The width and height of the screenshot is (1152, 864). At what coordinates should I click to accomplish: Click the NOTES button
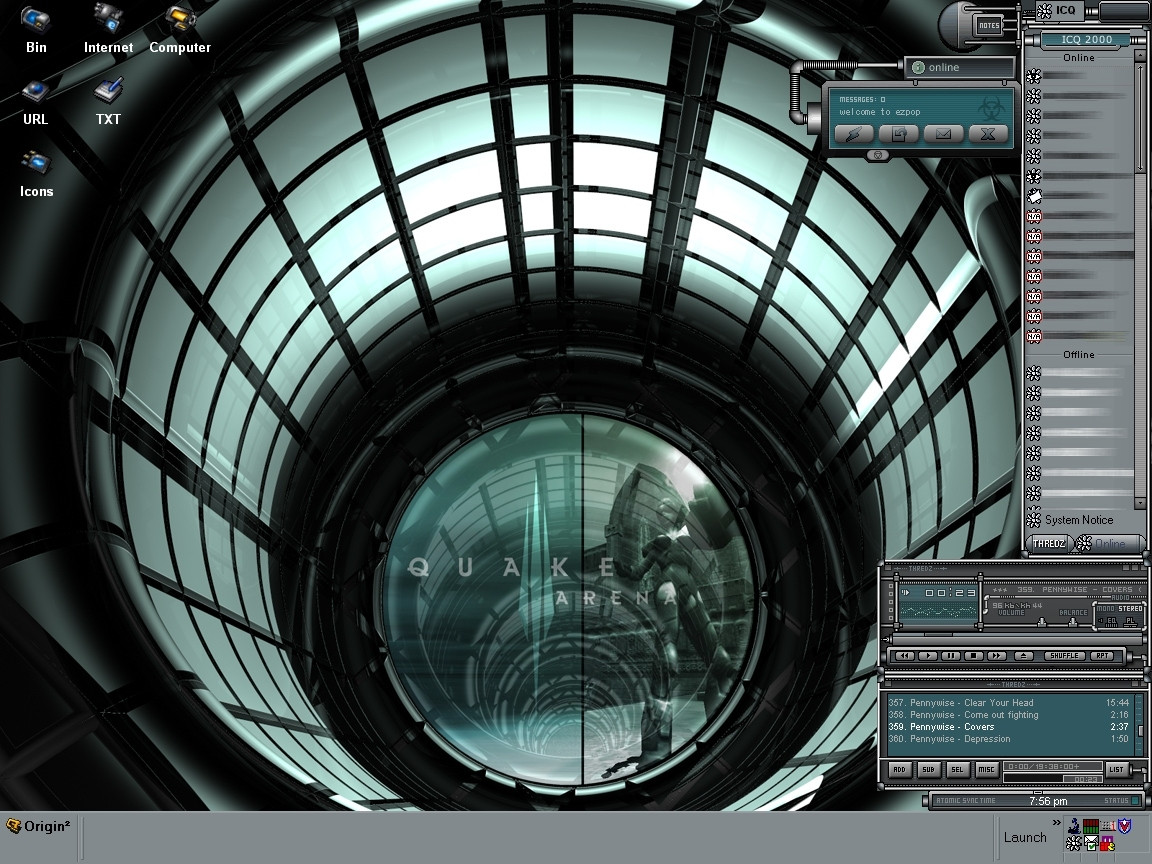(989, 25)
